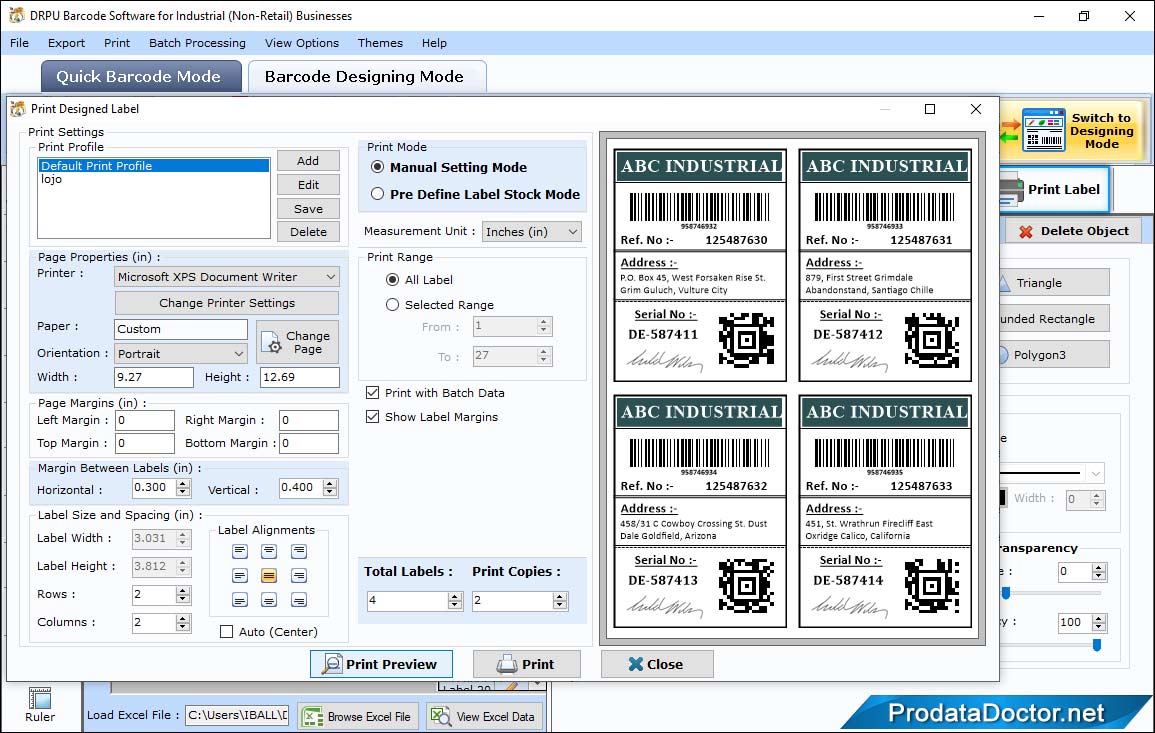Click the Close button at bottom
Screen dimensions: 1155x733
(x=657, y=664)
